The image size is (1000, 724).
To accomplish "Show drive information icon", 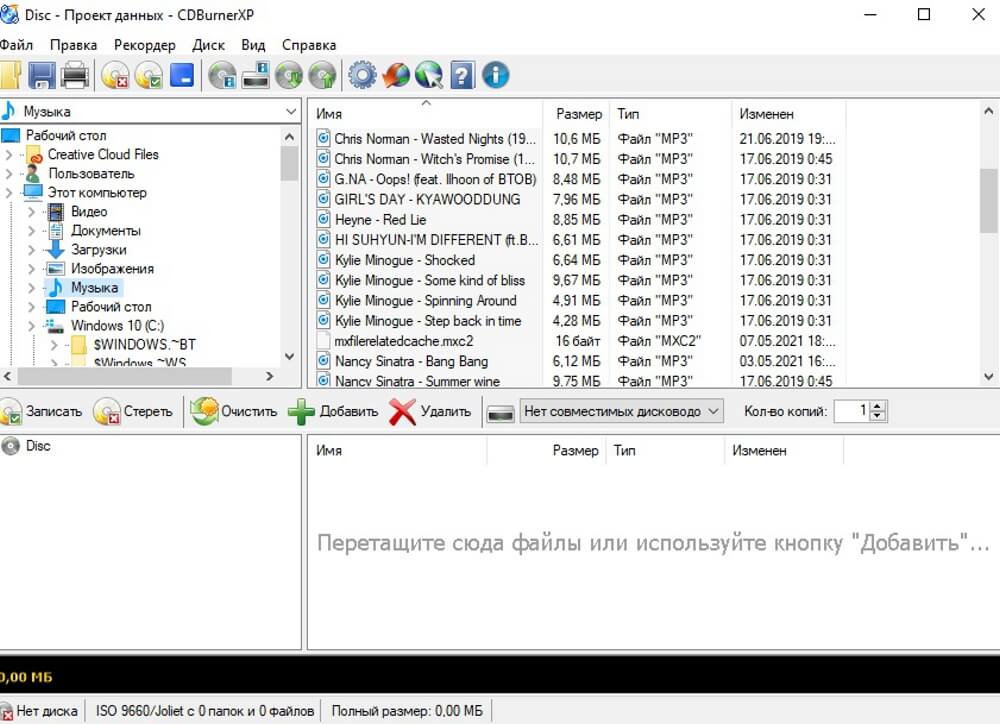I will click(255, 75).
